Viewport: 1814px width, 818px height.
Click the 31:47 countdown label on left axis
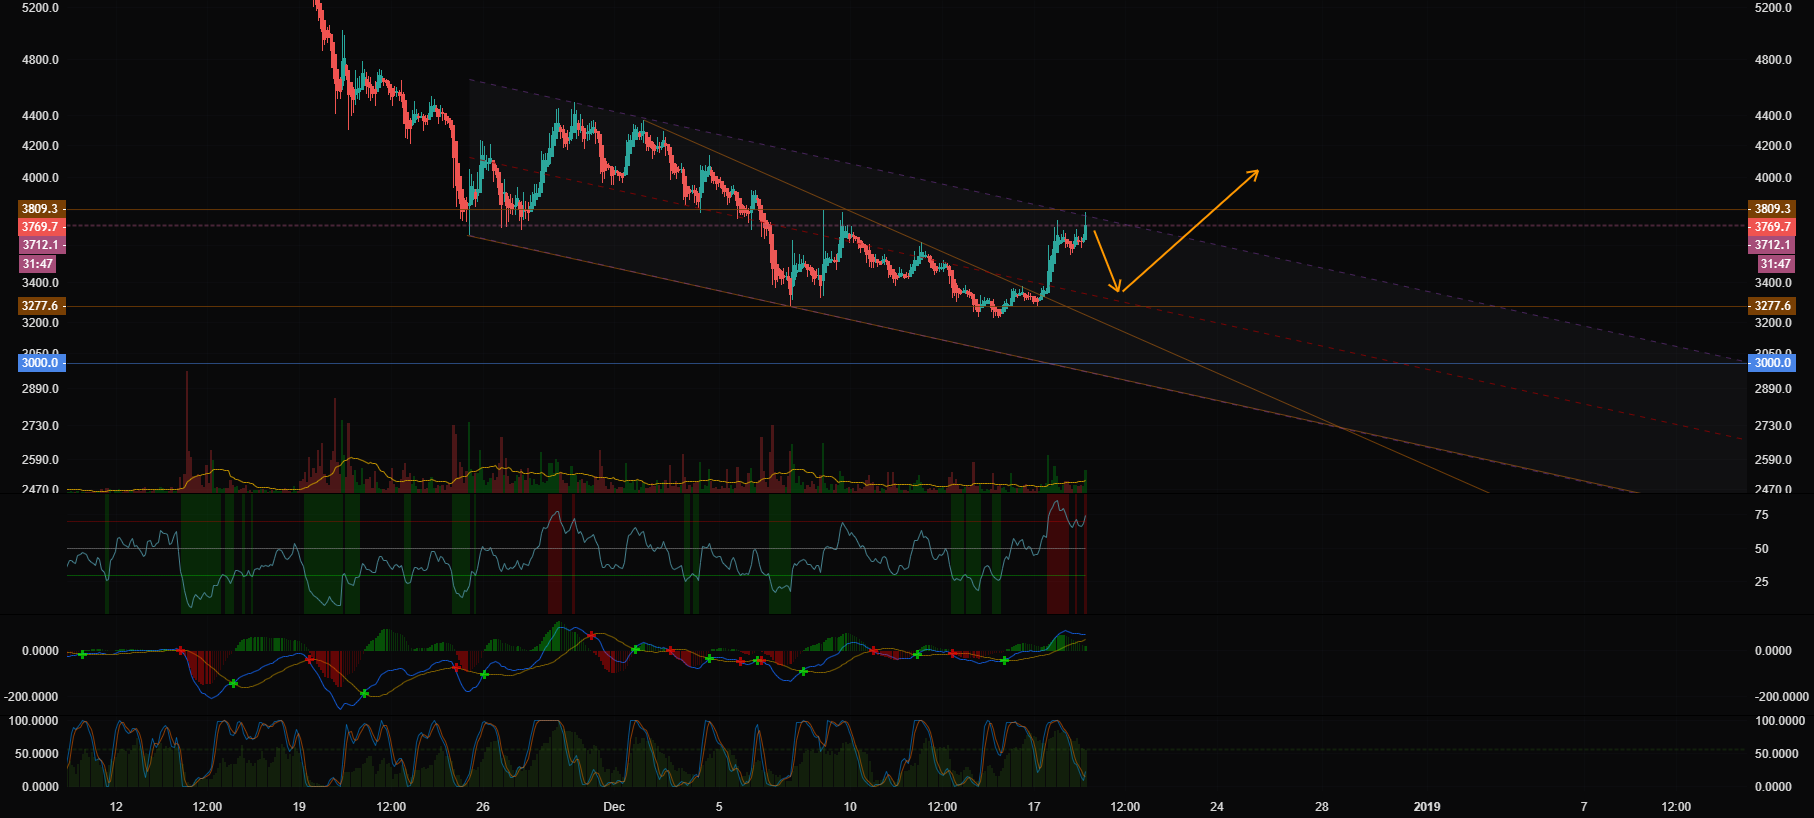pos(38,264)
